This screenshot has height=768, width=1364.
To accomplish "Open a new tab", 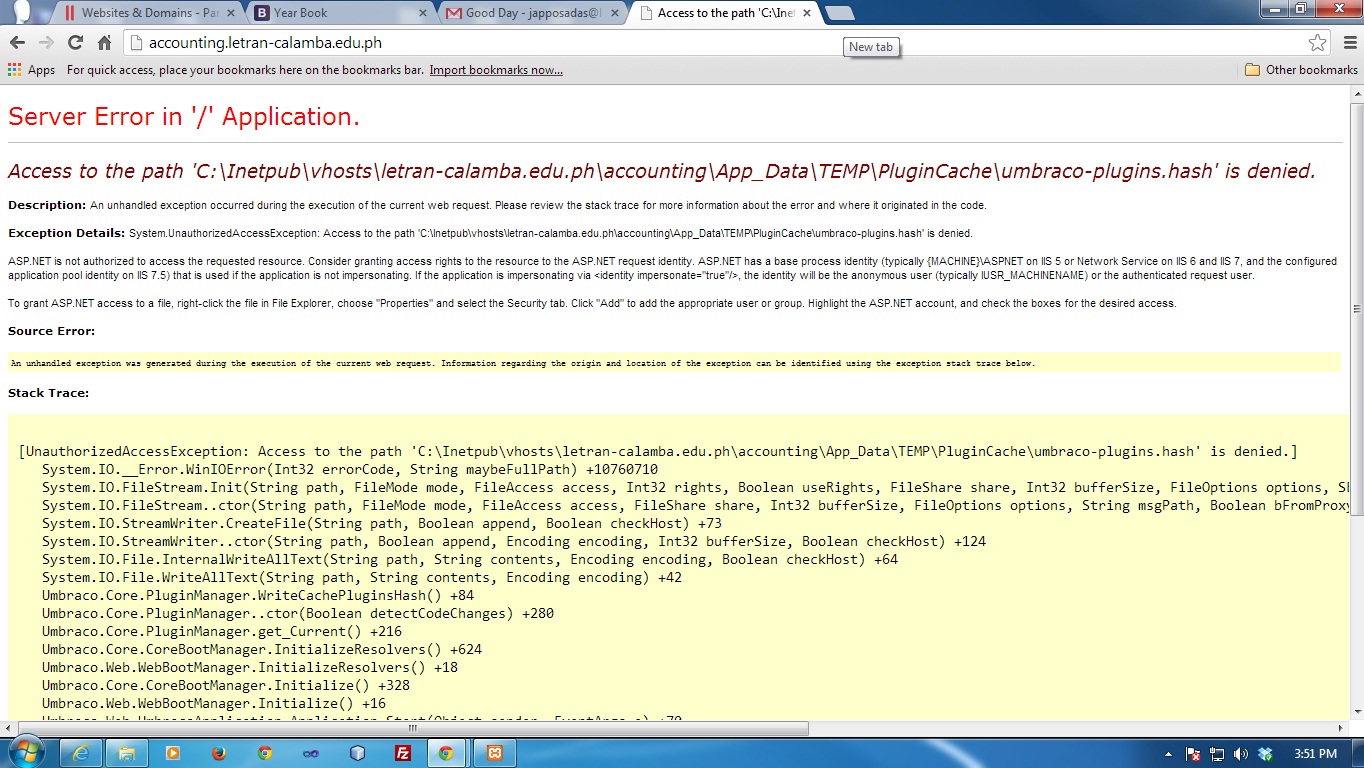I will point(840,13).
